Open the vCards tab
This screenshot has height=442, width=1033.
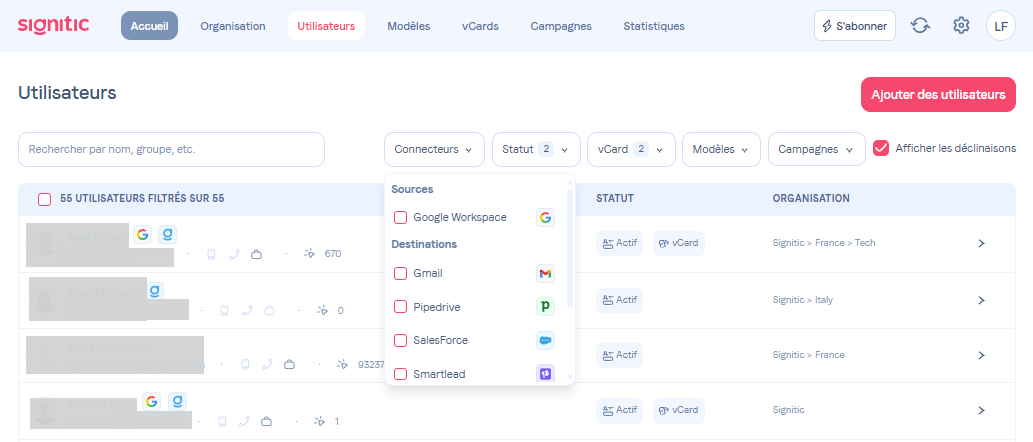point(480,26)
